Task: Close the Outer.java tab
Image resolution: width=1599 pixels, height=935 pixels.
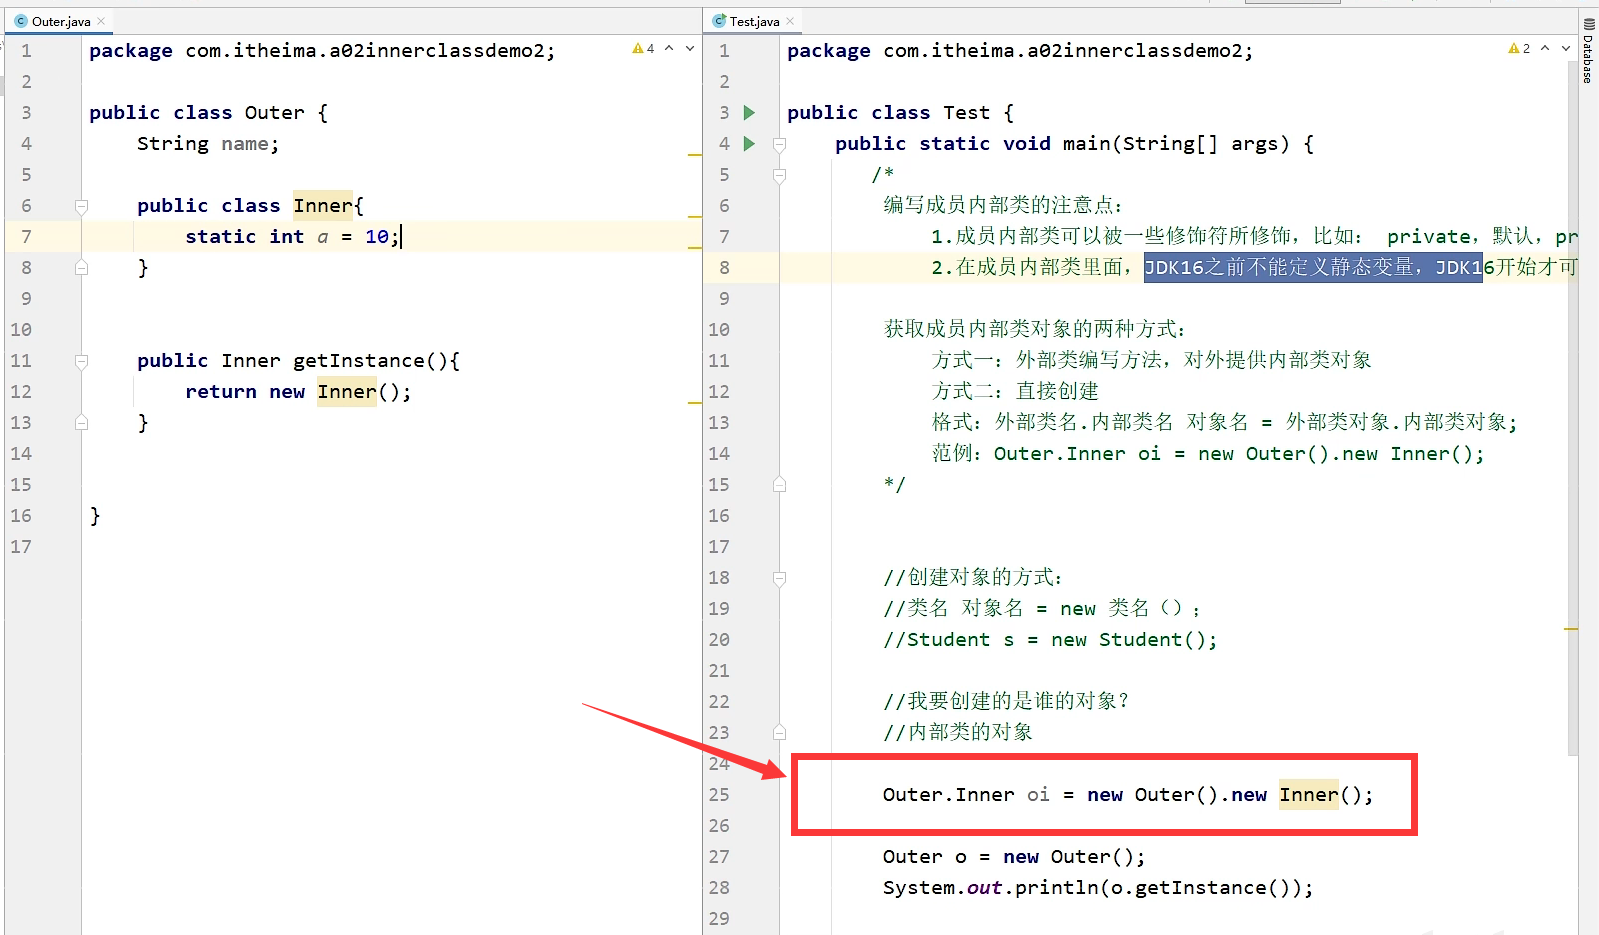Action: click(101, 21)
